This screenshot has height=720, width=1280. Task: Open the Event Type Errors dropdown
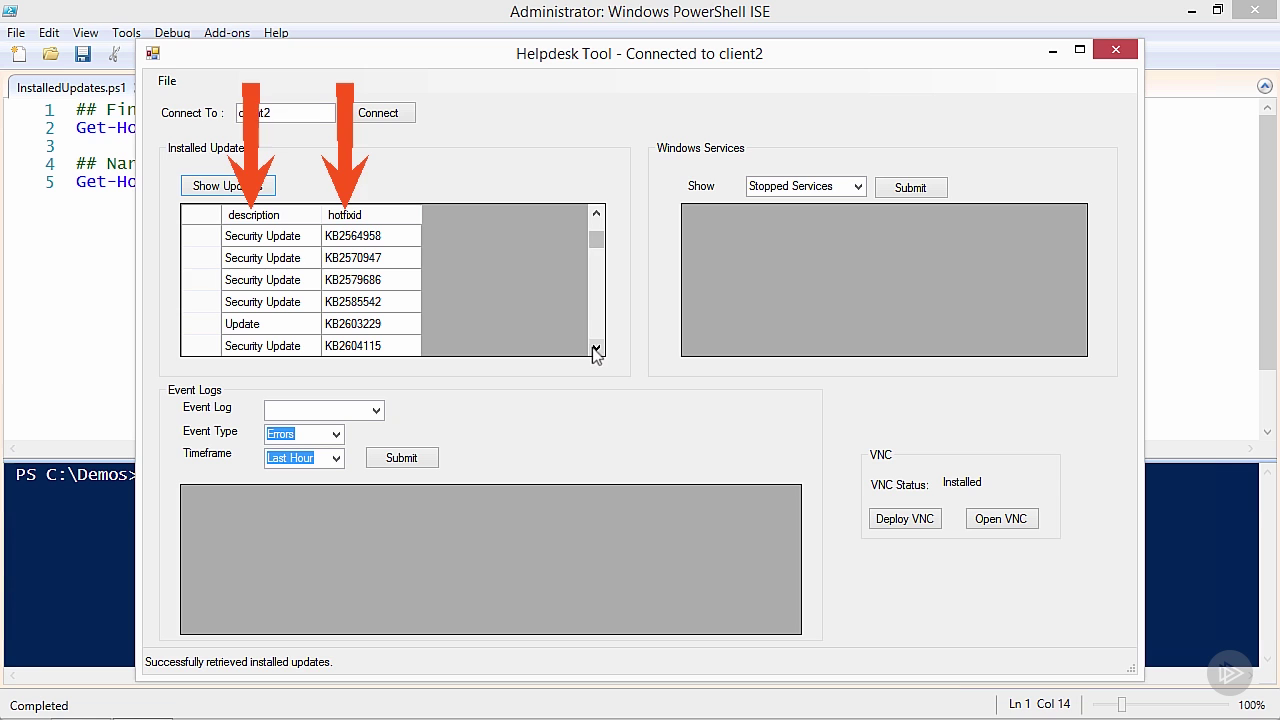tap(304, 434)
